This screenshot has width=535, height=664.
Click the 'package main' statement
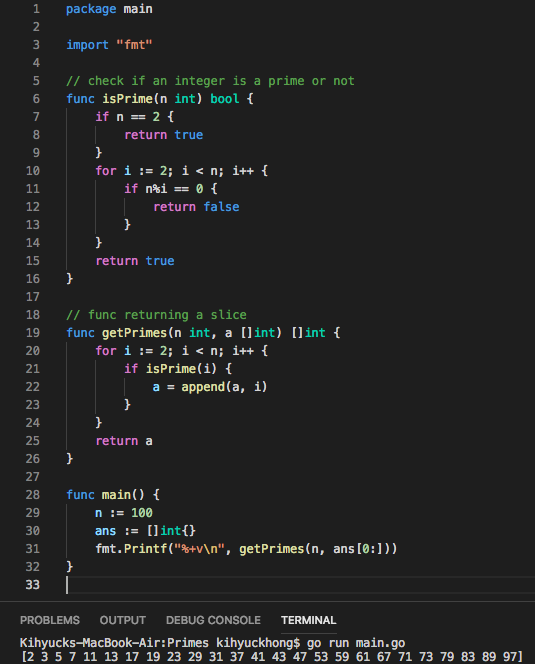pos(109,9)
